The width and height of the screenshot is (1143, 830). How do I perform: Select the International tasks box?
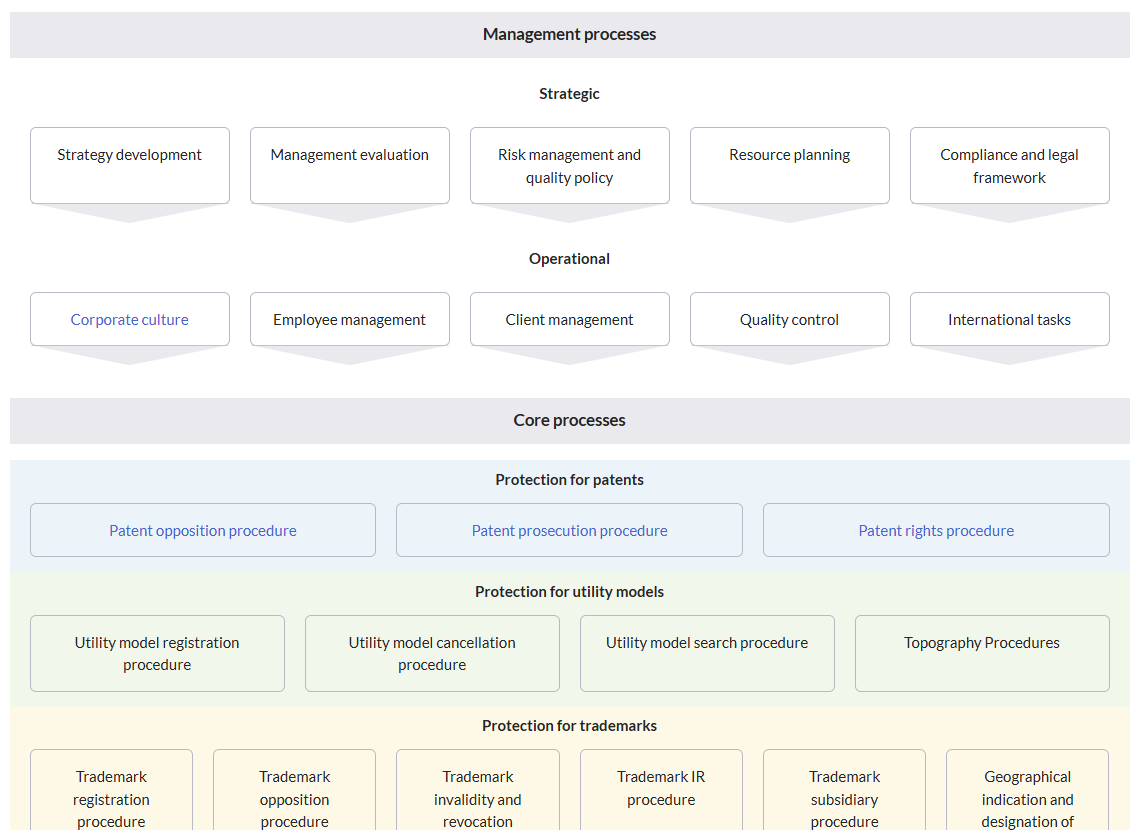pos(1009,320)
